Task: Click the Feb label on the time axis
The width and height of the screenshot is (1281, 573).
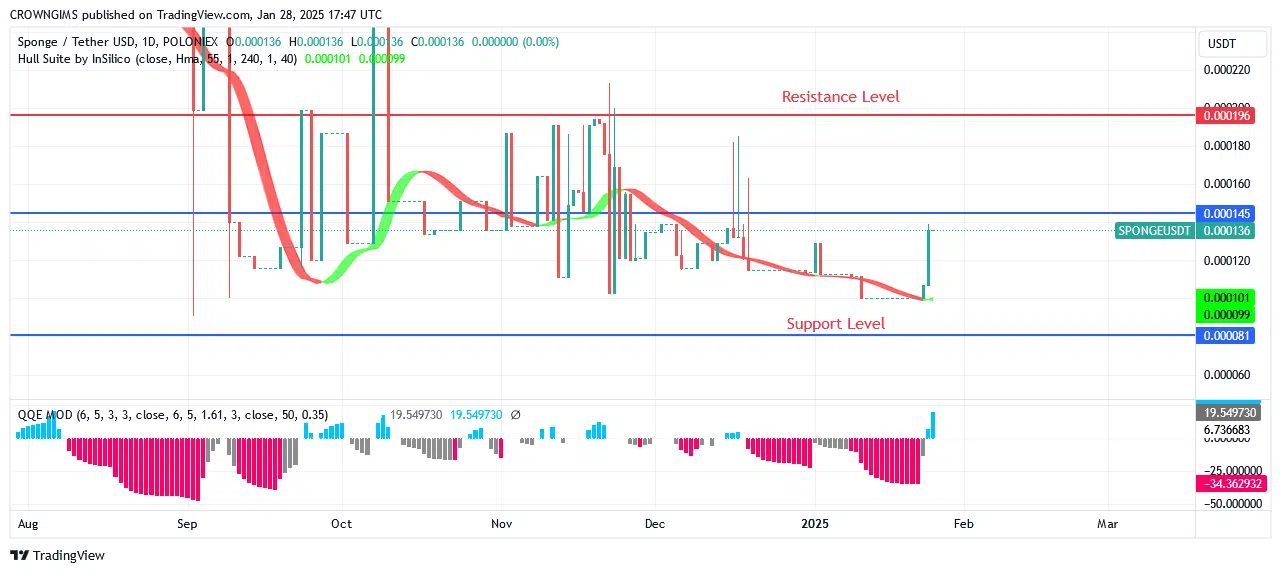Action: [x=963, y=523]
